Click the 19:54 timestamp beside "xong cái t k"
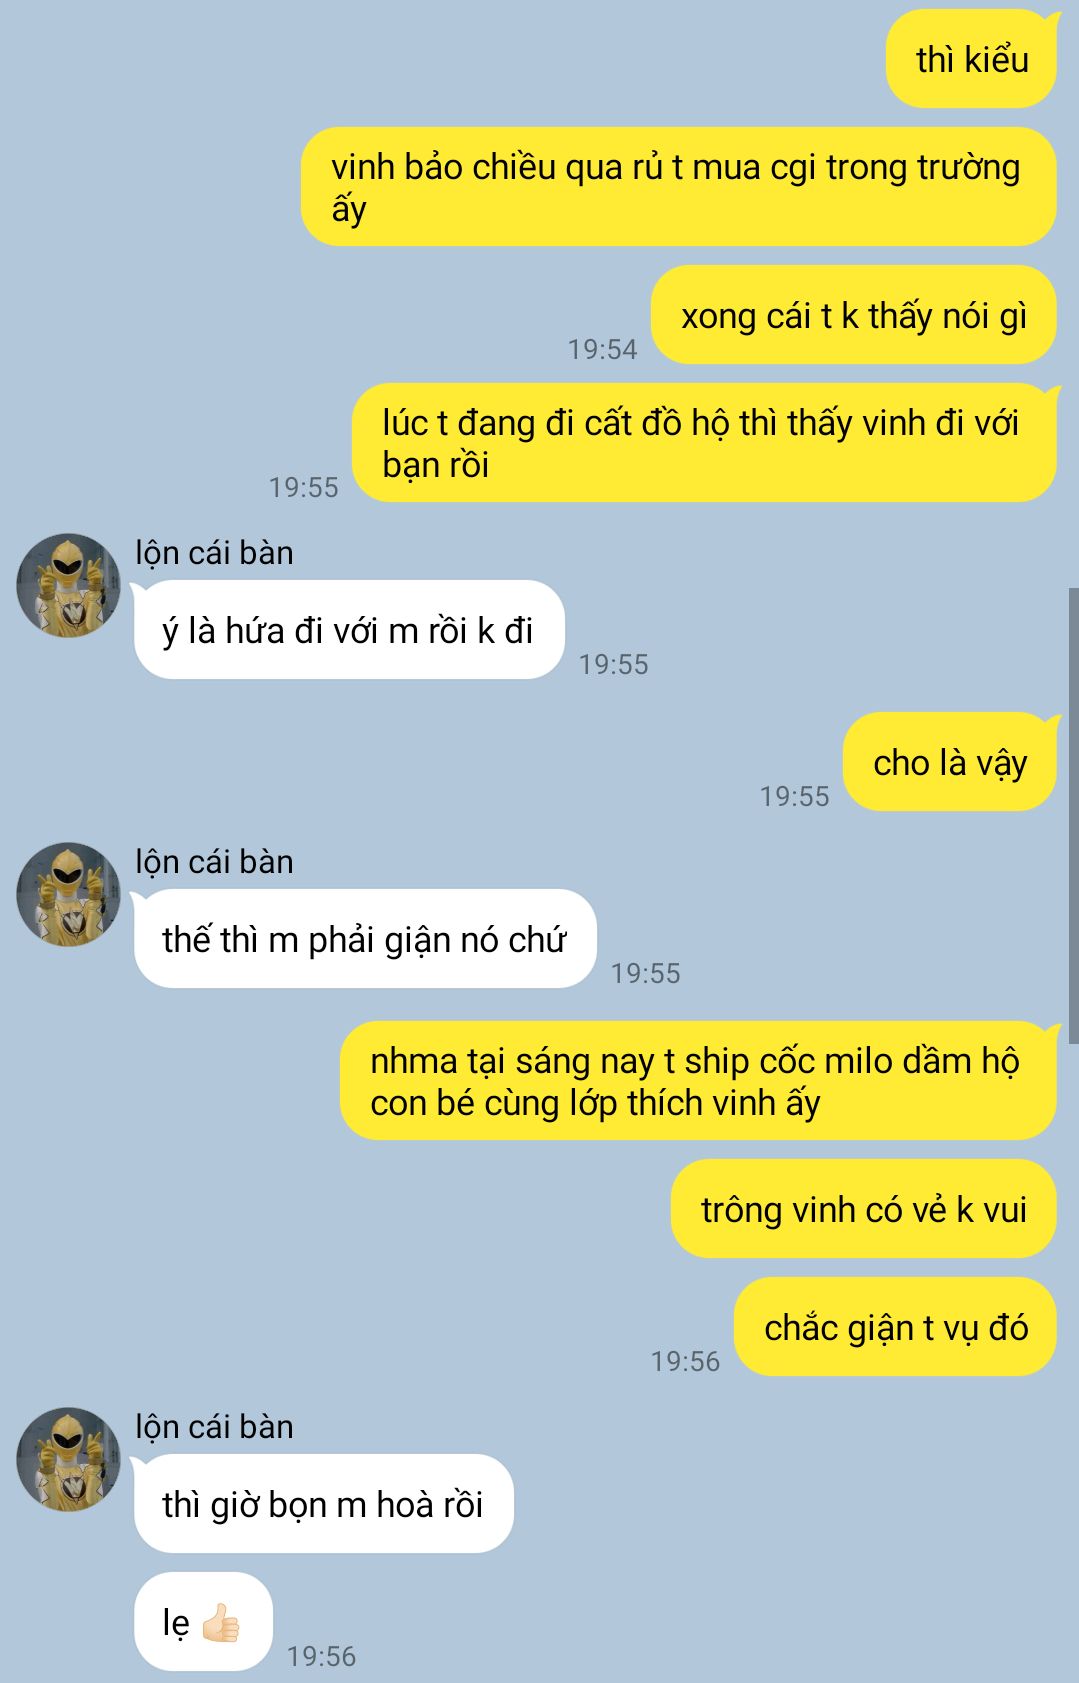Screen dimensions: 1079x1683 point(602,349)
